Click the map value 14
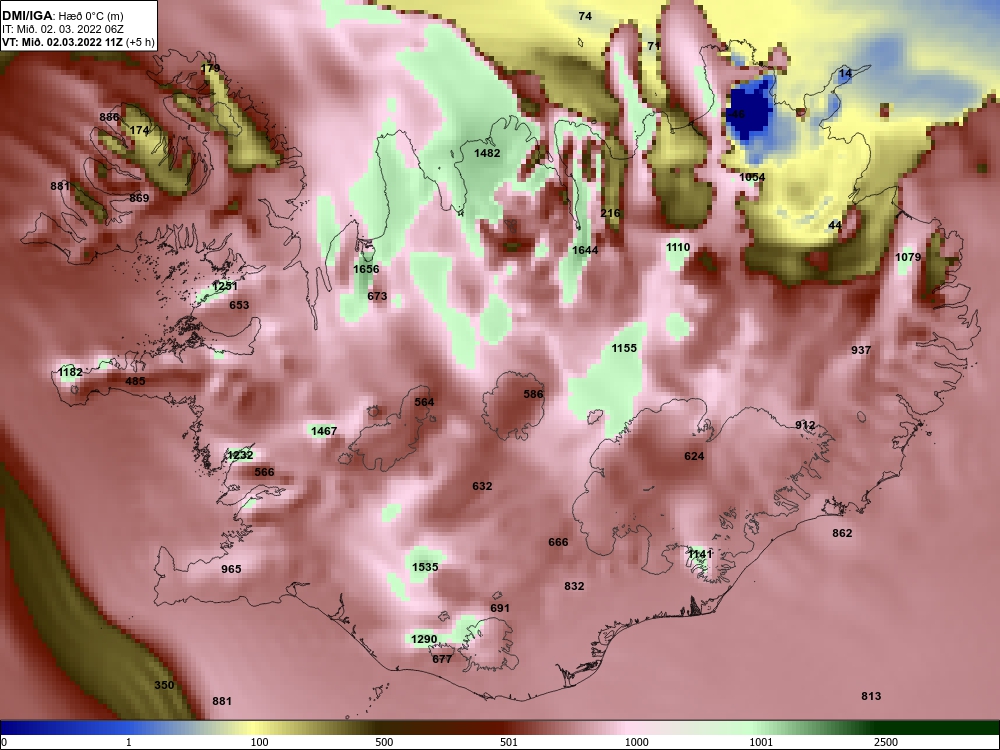 [845, 73]
